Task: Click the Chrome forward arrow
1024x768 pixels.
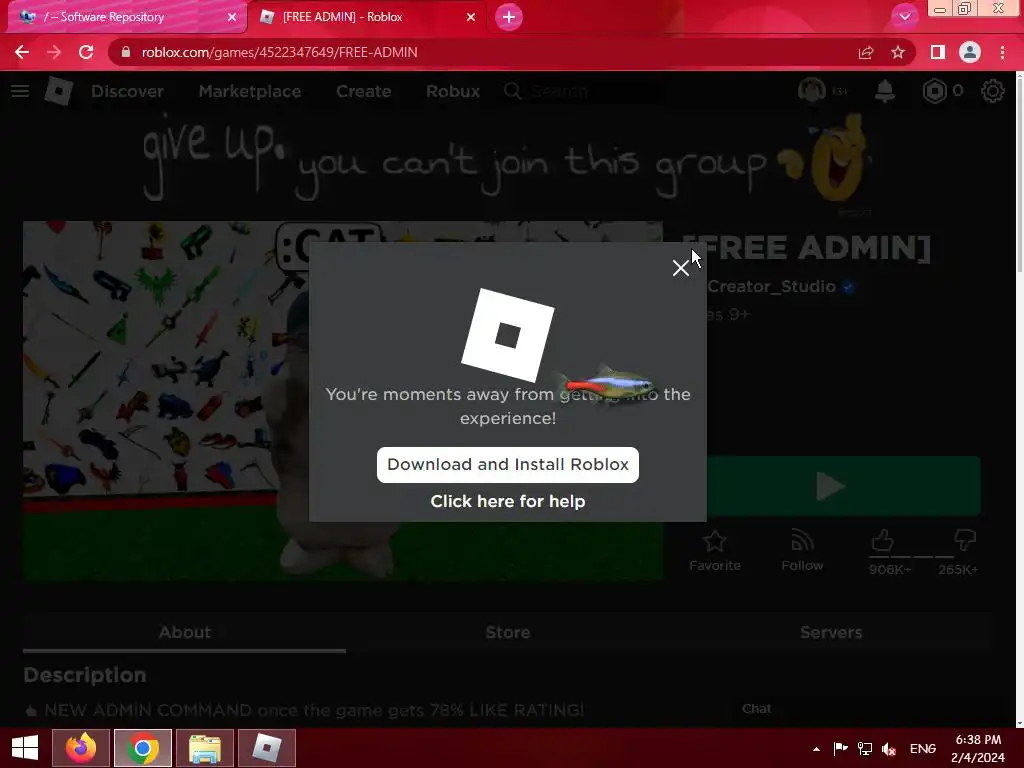Action: [54, 52]
